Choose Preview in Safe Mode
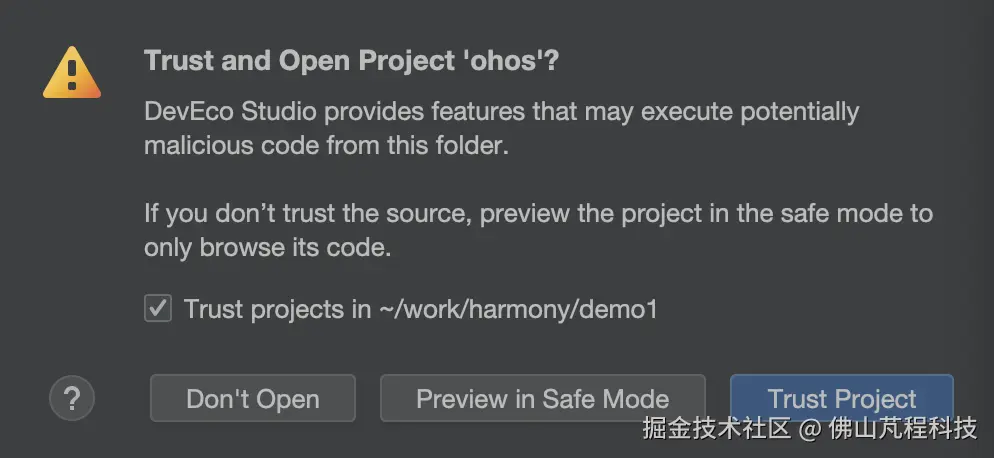Viewport: 994px width, 458px height. (542, 399)
